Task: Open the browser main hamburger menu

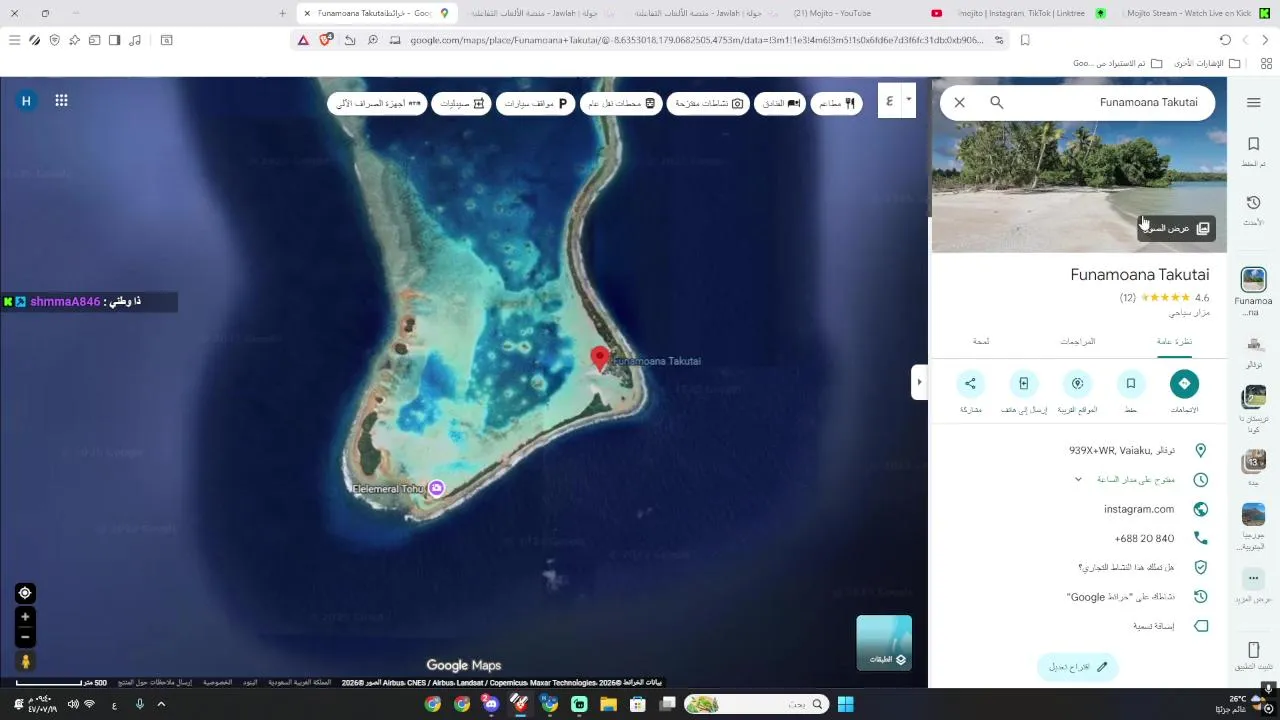Action: [x=14, y=40]
